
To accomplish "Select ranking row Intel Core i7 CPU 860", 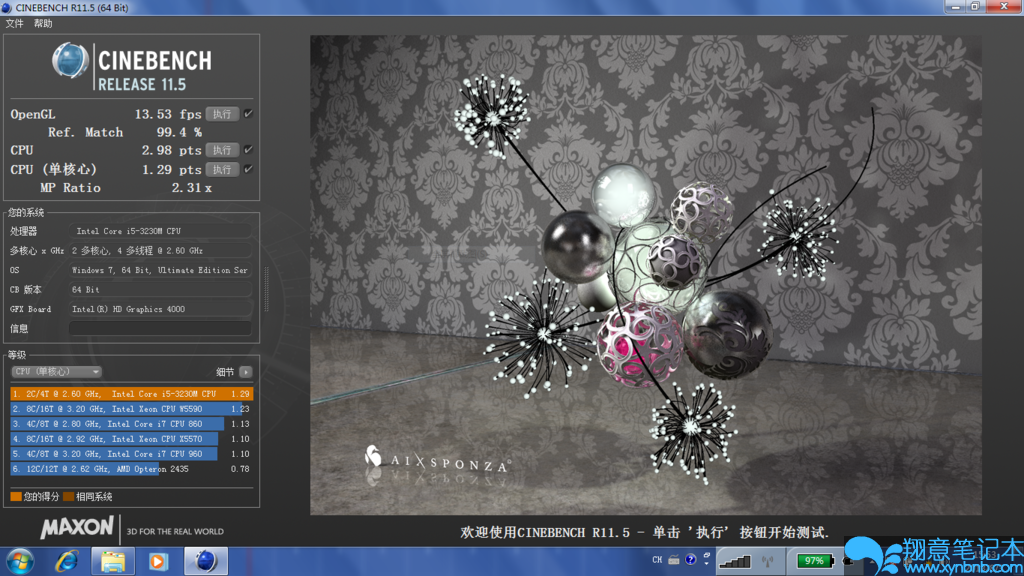I will [131, 424].
